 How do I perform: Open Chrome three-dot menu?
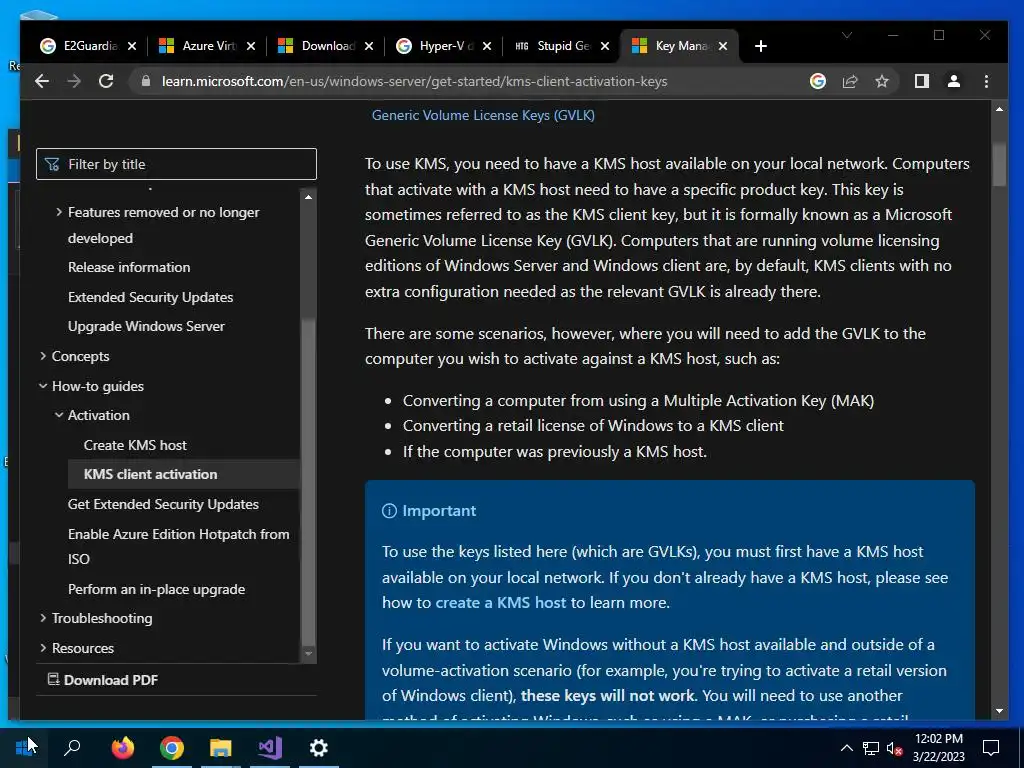coord(986,81)
